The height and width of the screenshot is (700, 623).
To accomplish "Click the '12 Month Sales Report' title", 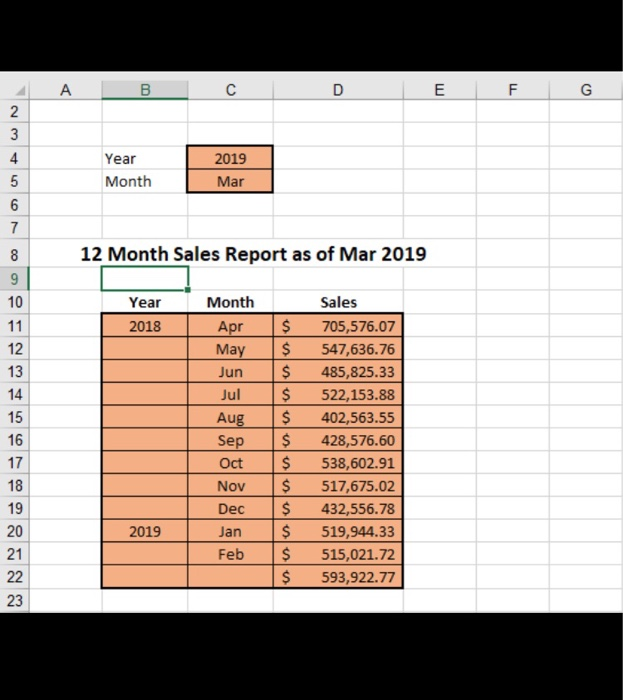I will pos(253,254).
